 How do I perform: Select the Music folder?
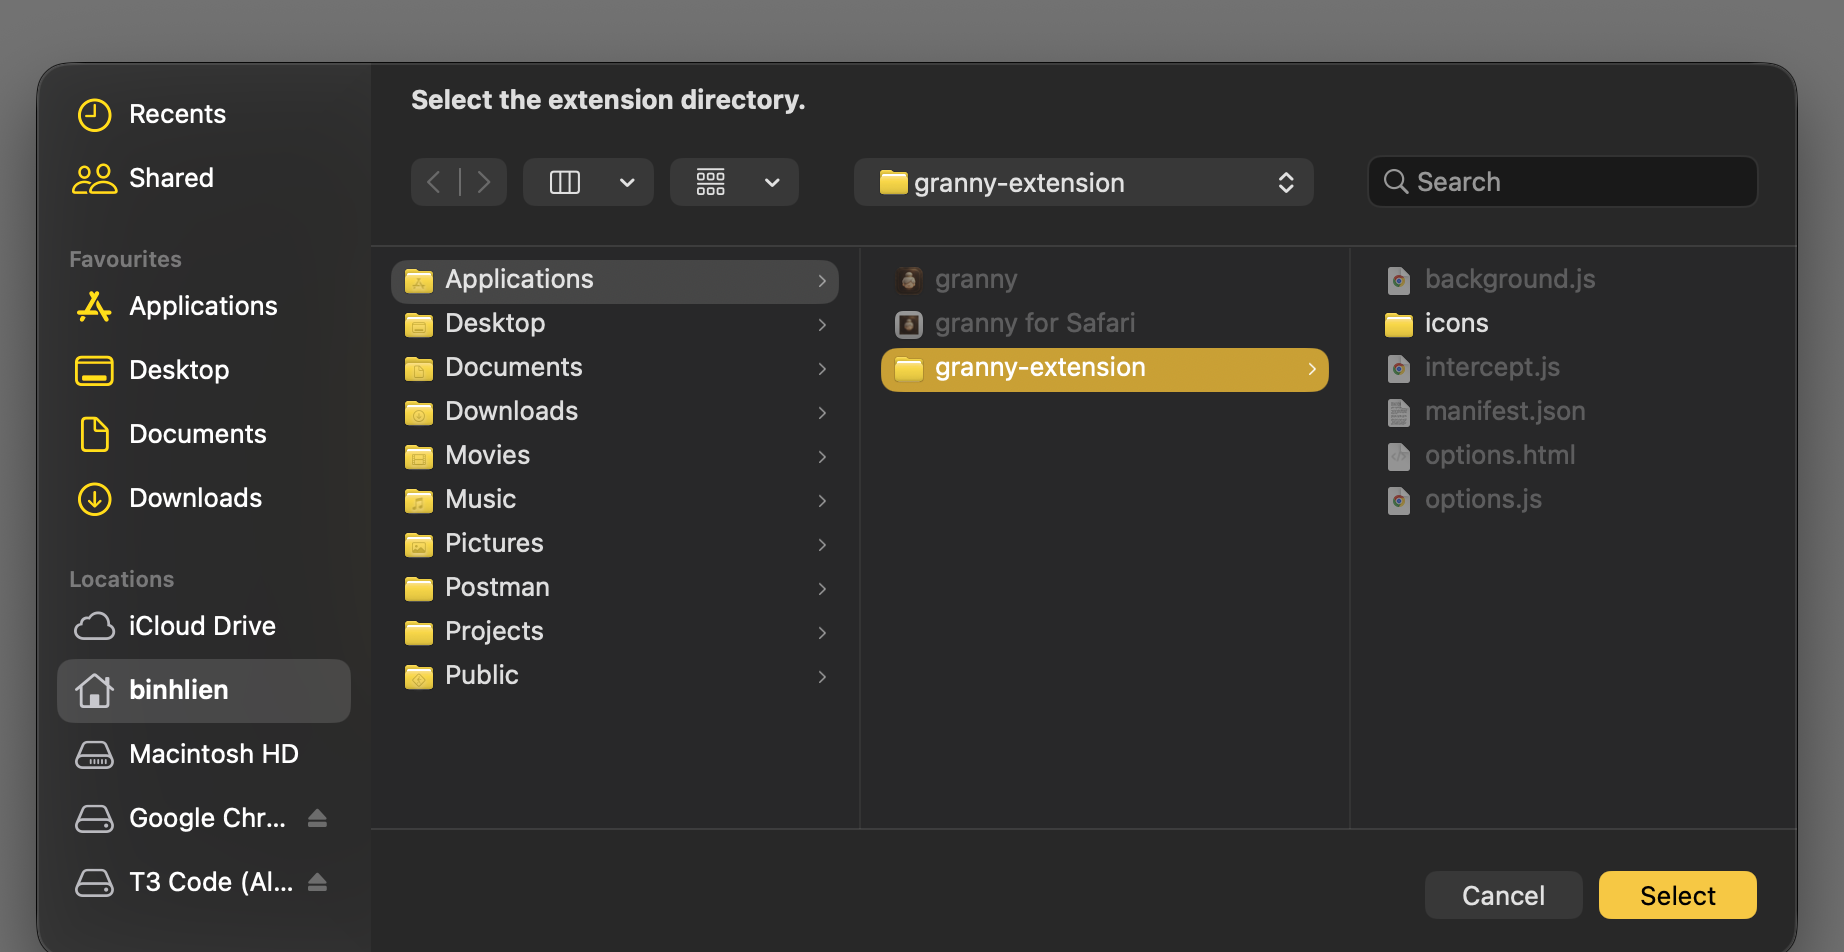[614, 500]
